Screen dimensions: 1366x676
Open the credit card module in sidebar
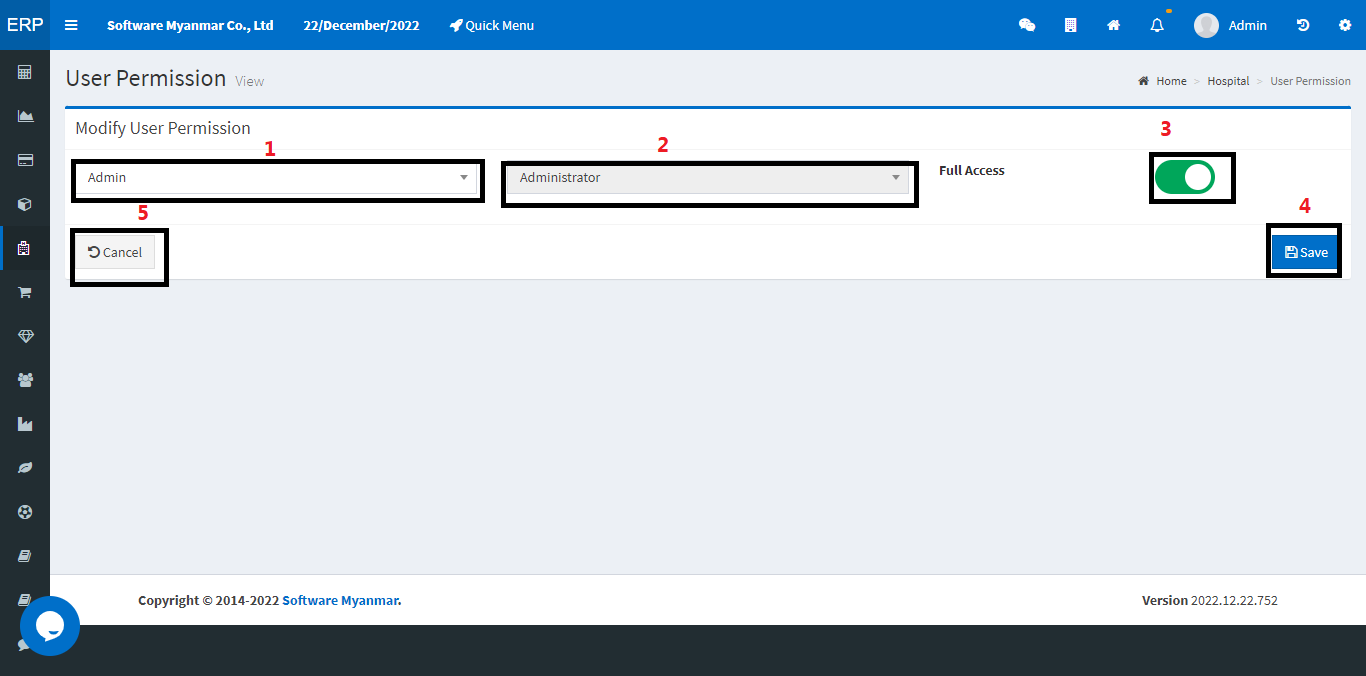pos(25,160)
